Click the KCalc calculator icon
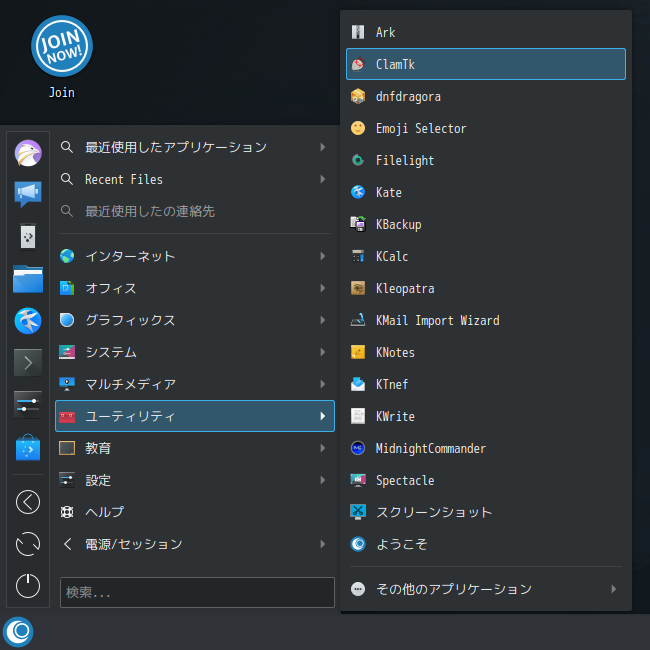Screen dimensions: 650x650 coord(358,256)
